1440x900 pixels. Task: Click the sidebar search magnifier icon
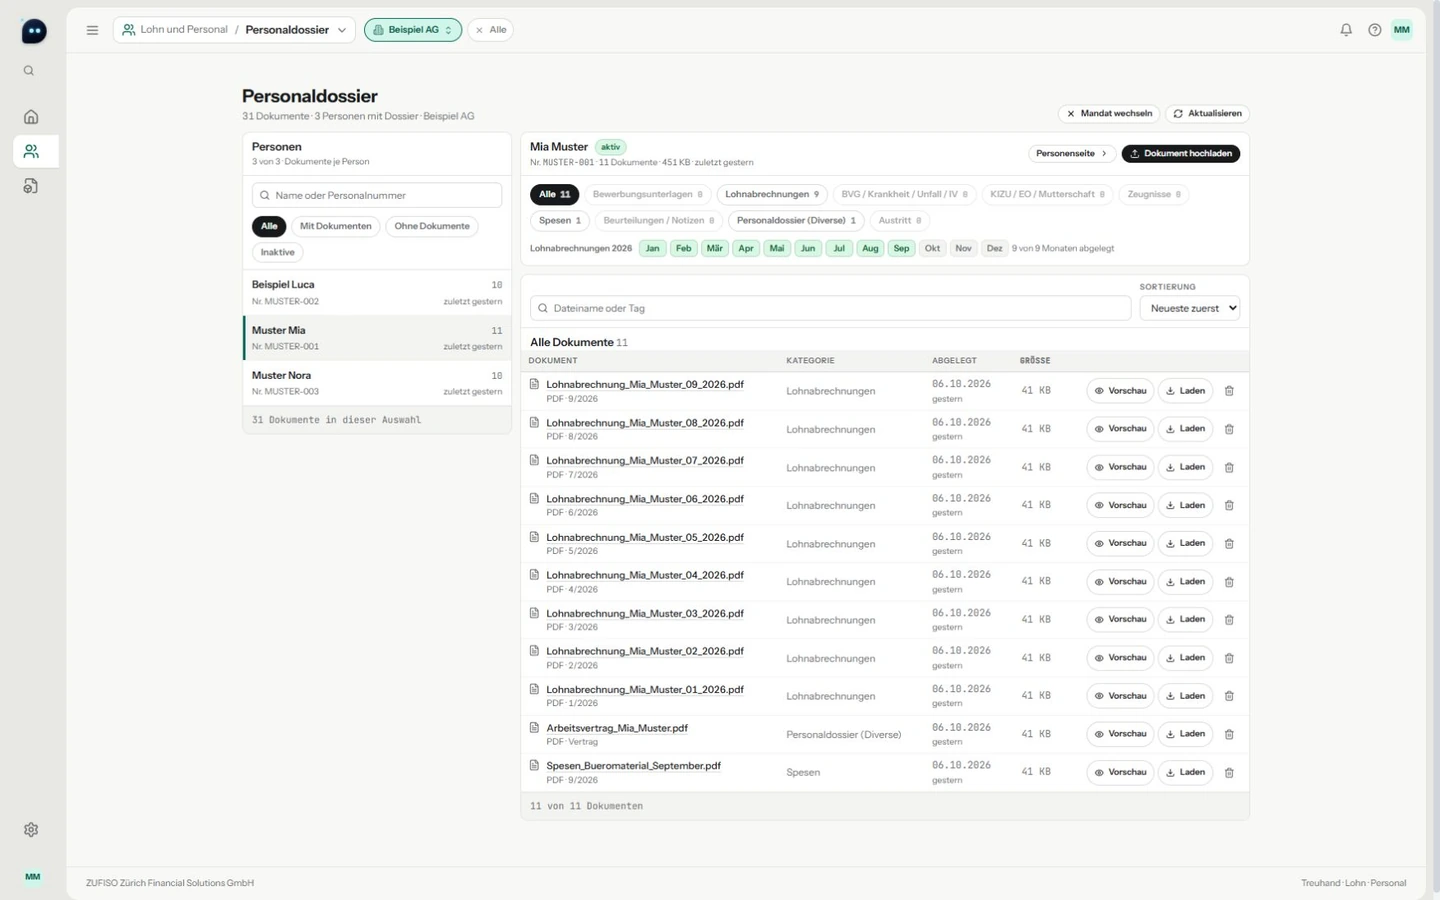pos(29,71)
